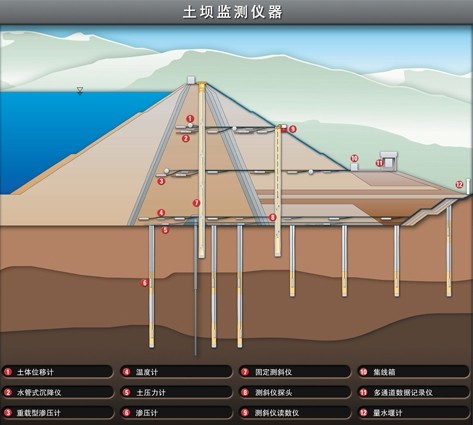Click red marker 1 on the dam diagram
The image size is (473, 425).
(190, 118)
